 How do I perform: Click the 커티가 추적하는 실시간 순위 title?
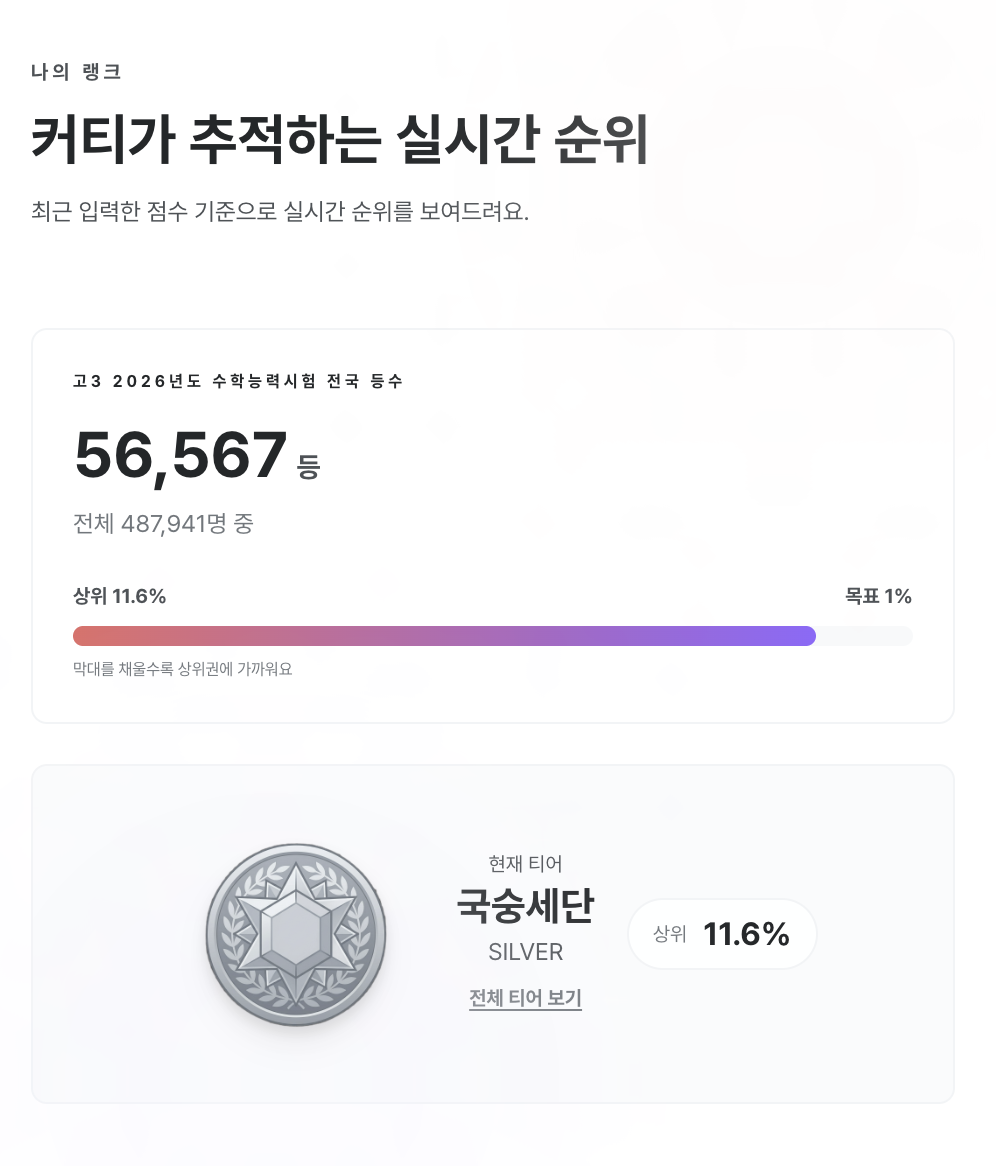(x=341, y=140)
